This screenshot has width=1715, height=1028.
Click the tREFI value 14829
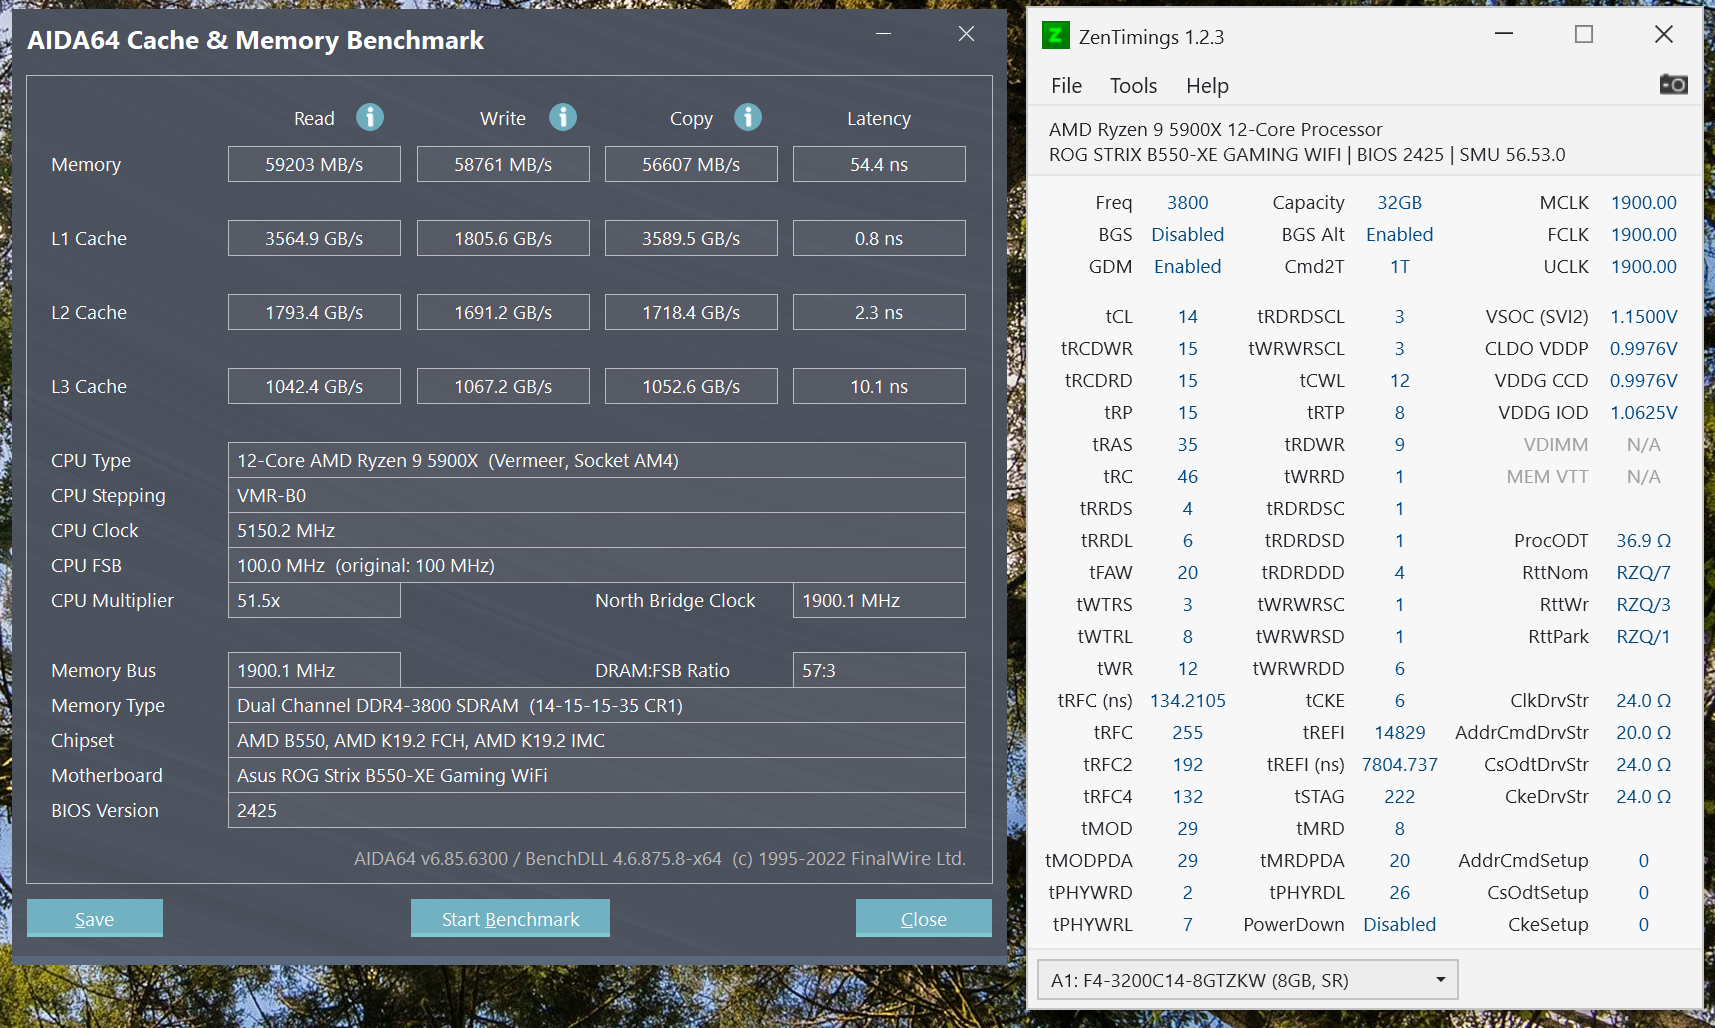1399,732
